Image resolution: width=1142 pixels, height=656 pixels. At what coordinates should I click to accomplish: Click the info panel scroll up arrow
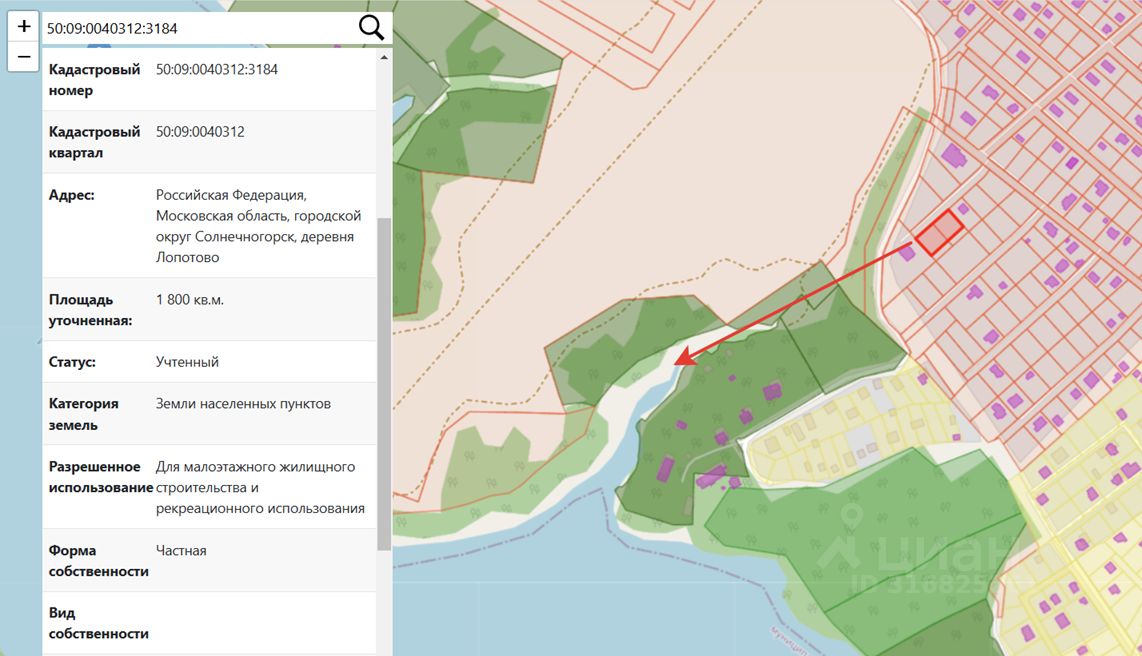coord(384,57)
